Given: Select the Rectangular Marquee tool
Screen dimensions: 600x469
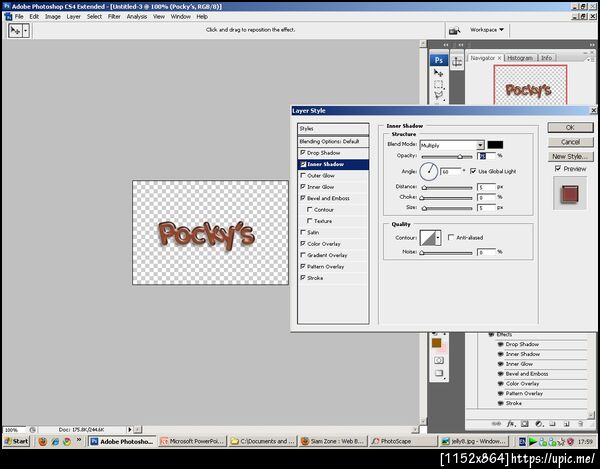Looking at the screenshot, I should point(439,84).
